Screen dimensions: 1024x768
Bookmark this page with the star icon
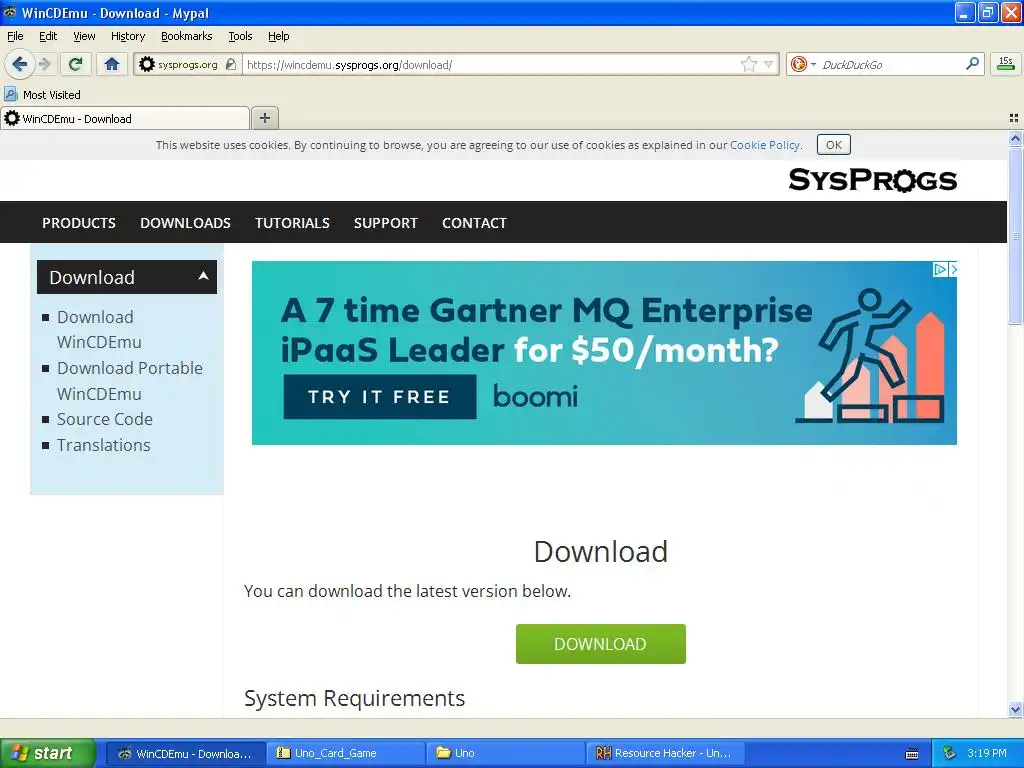[x=748, y=64]
